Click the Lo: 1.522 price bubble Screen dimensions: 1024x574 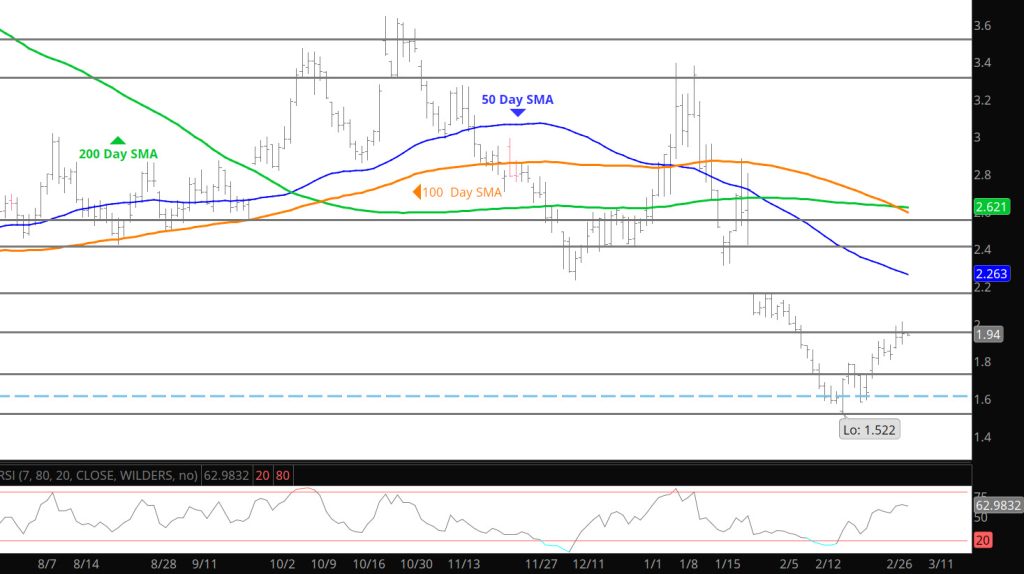pyautogui.click(x=870, y=429)
